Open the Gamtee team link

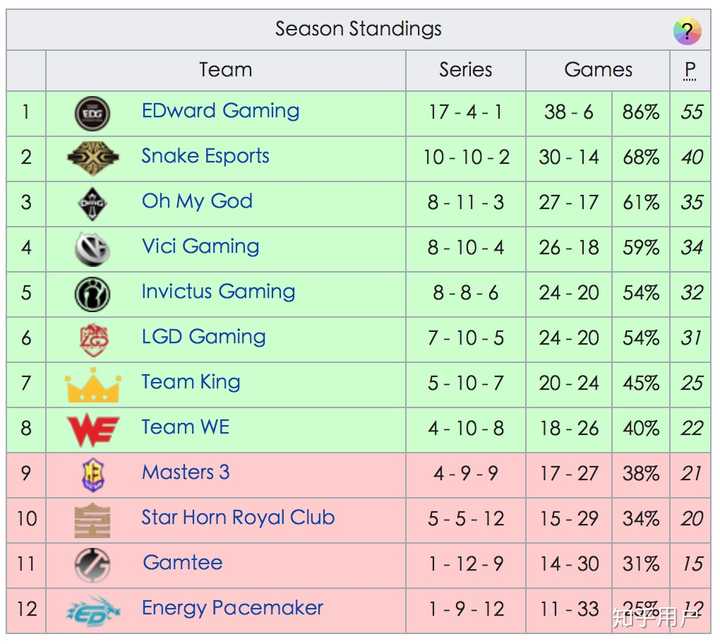click(x=182, y=563)
